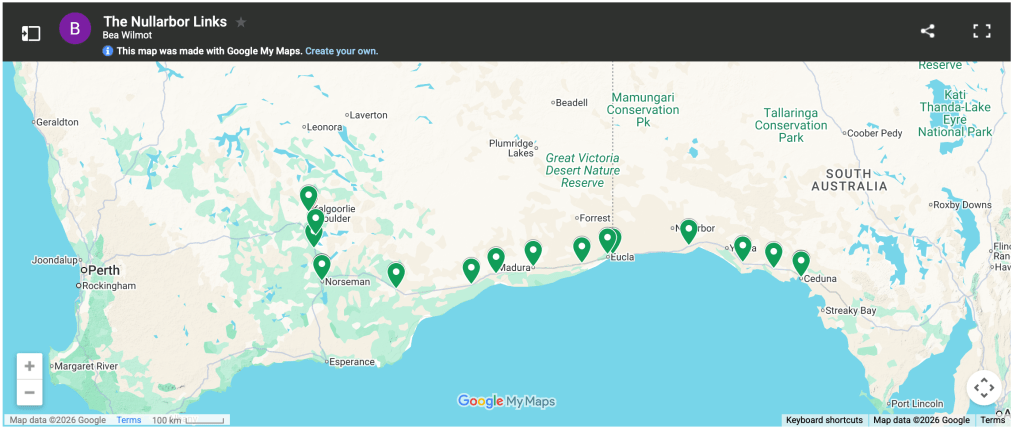This screenshot has height=435, width=1024.
Task: Open the map camera pan controls
Action: (x=982, y=387)
